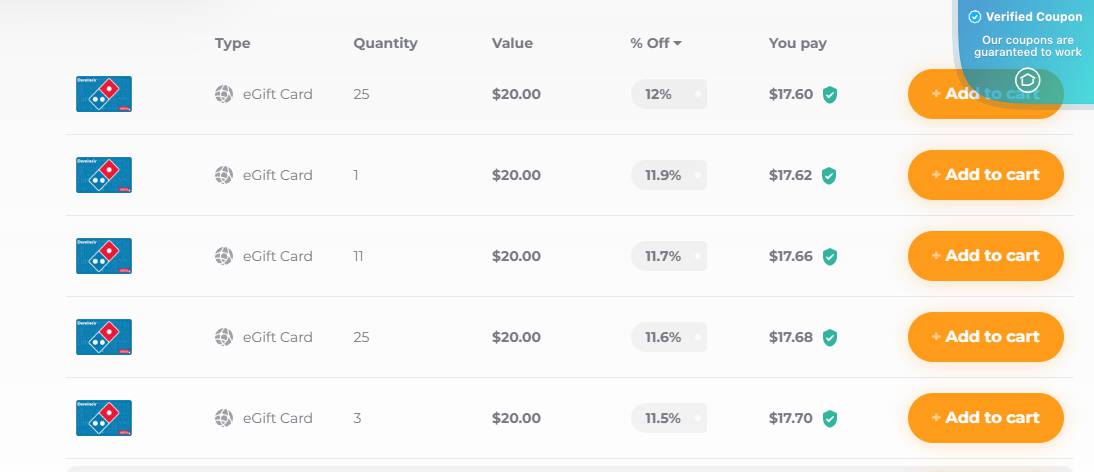Click the eGift globe icon in the $17.62 row
1094x472 pixels.
pyautogui.click(x=224, y=175)
